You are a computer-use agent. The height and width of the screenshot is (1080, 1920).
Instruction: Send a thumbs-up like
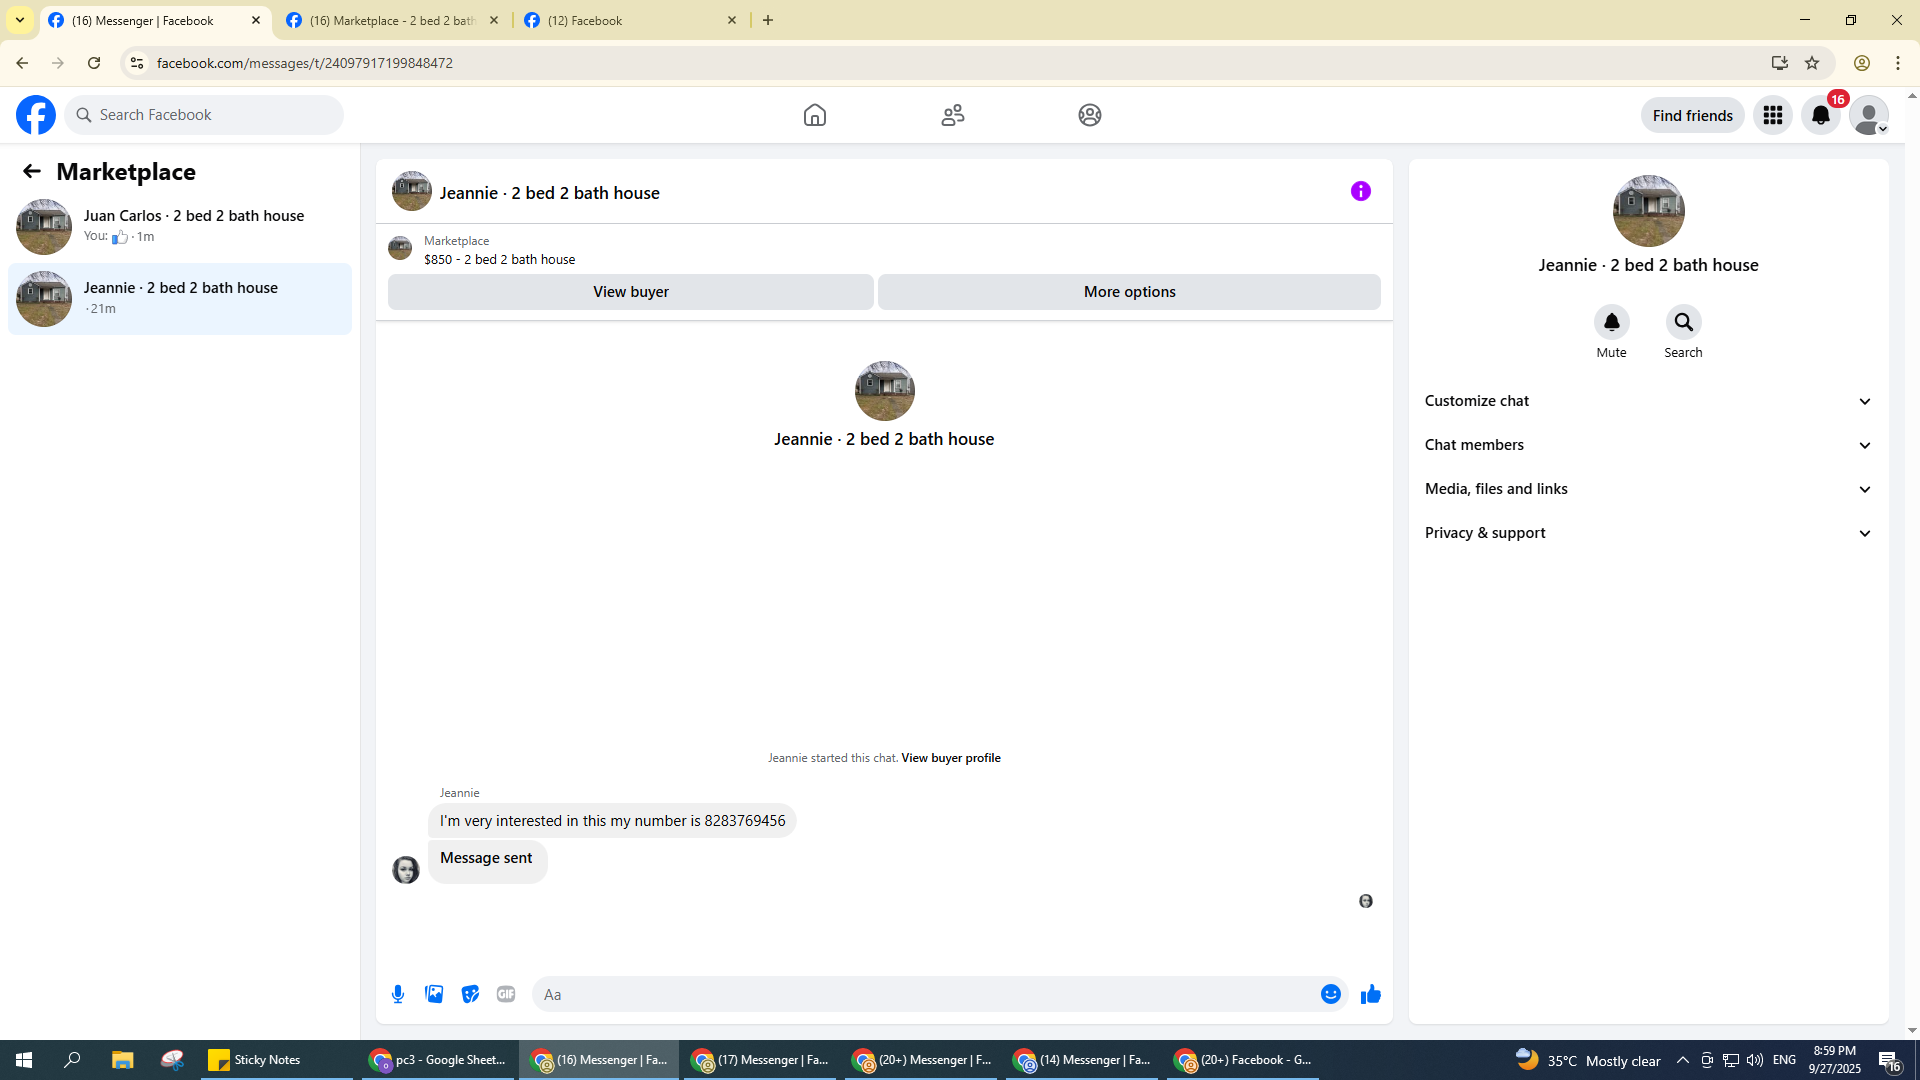point(1370,994)
